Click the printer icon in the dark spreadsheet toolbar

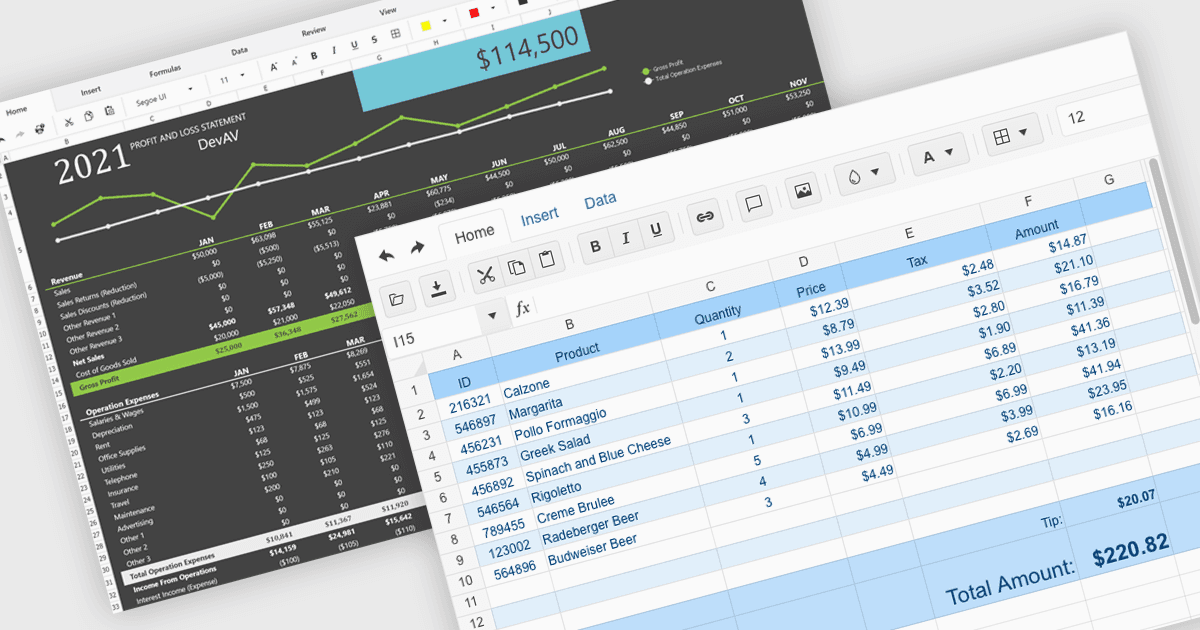click(x=39, y=130)
